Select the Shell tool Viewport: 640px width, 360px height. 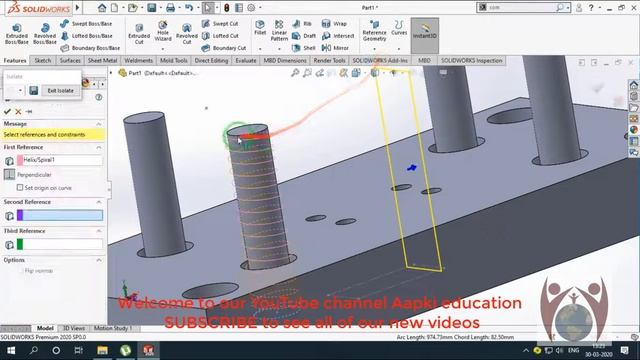pos(304,48)
